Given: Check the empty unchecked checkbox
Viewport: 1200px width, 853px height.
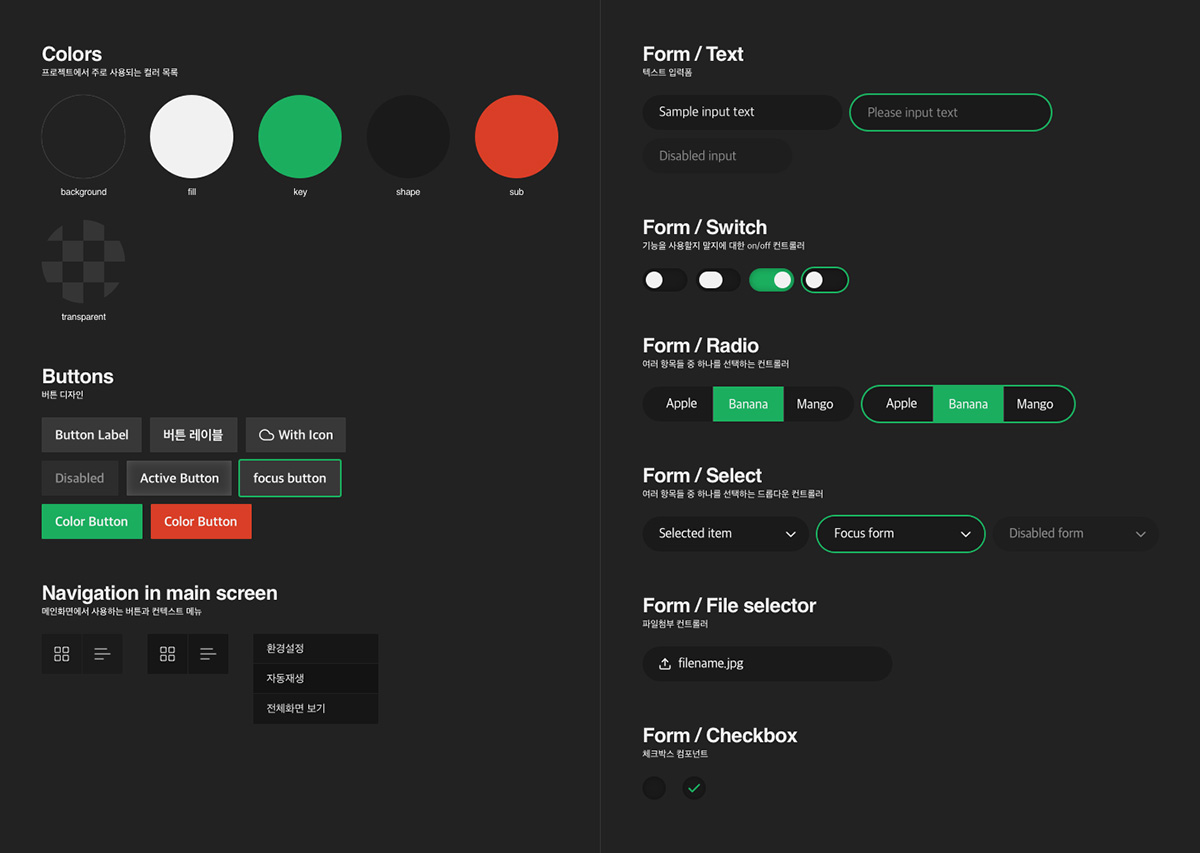Looking at the screenshot, I should [x=654, y=788].
